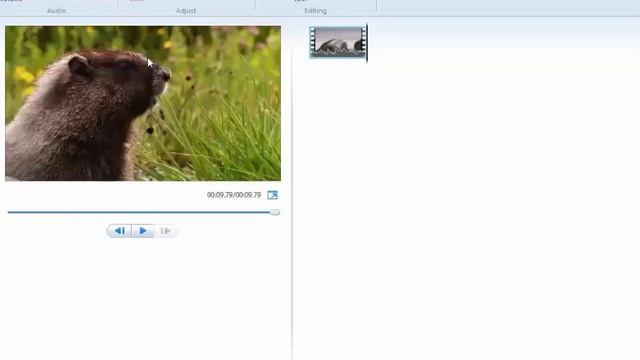The height and width of the screenshot is (360, 640).
Task: Advance to the next frame
Action: pyautogui.click(x=166, y=231)
